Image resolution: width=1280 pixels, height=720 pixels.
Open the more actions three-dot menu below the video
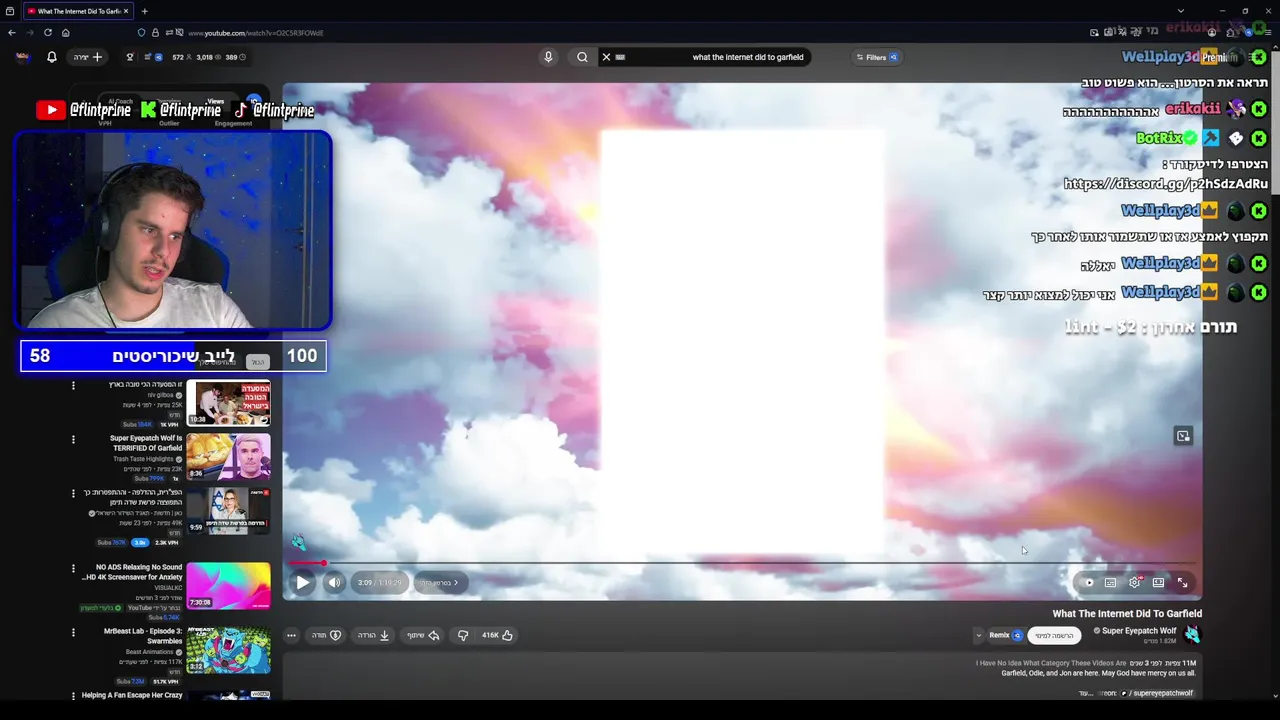(291, 635)
